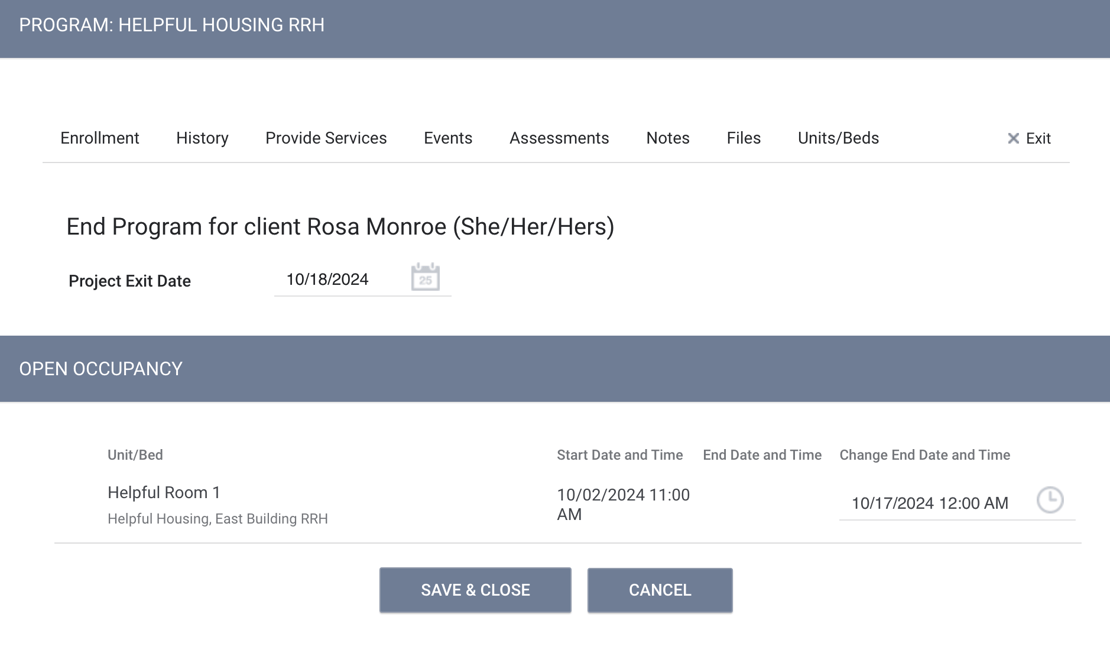
Task: Switch to the History tab
Action: point(202,138)
